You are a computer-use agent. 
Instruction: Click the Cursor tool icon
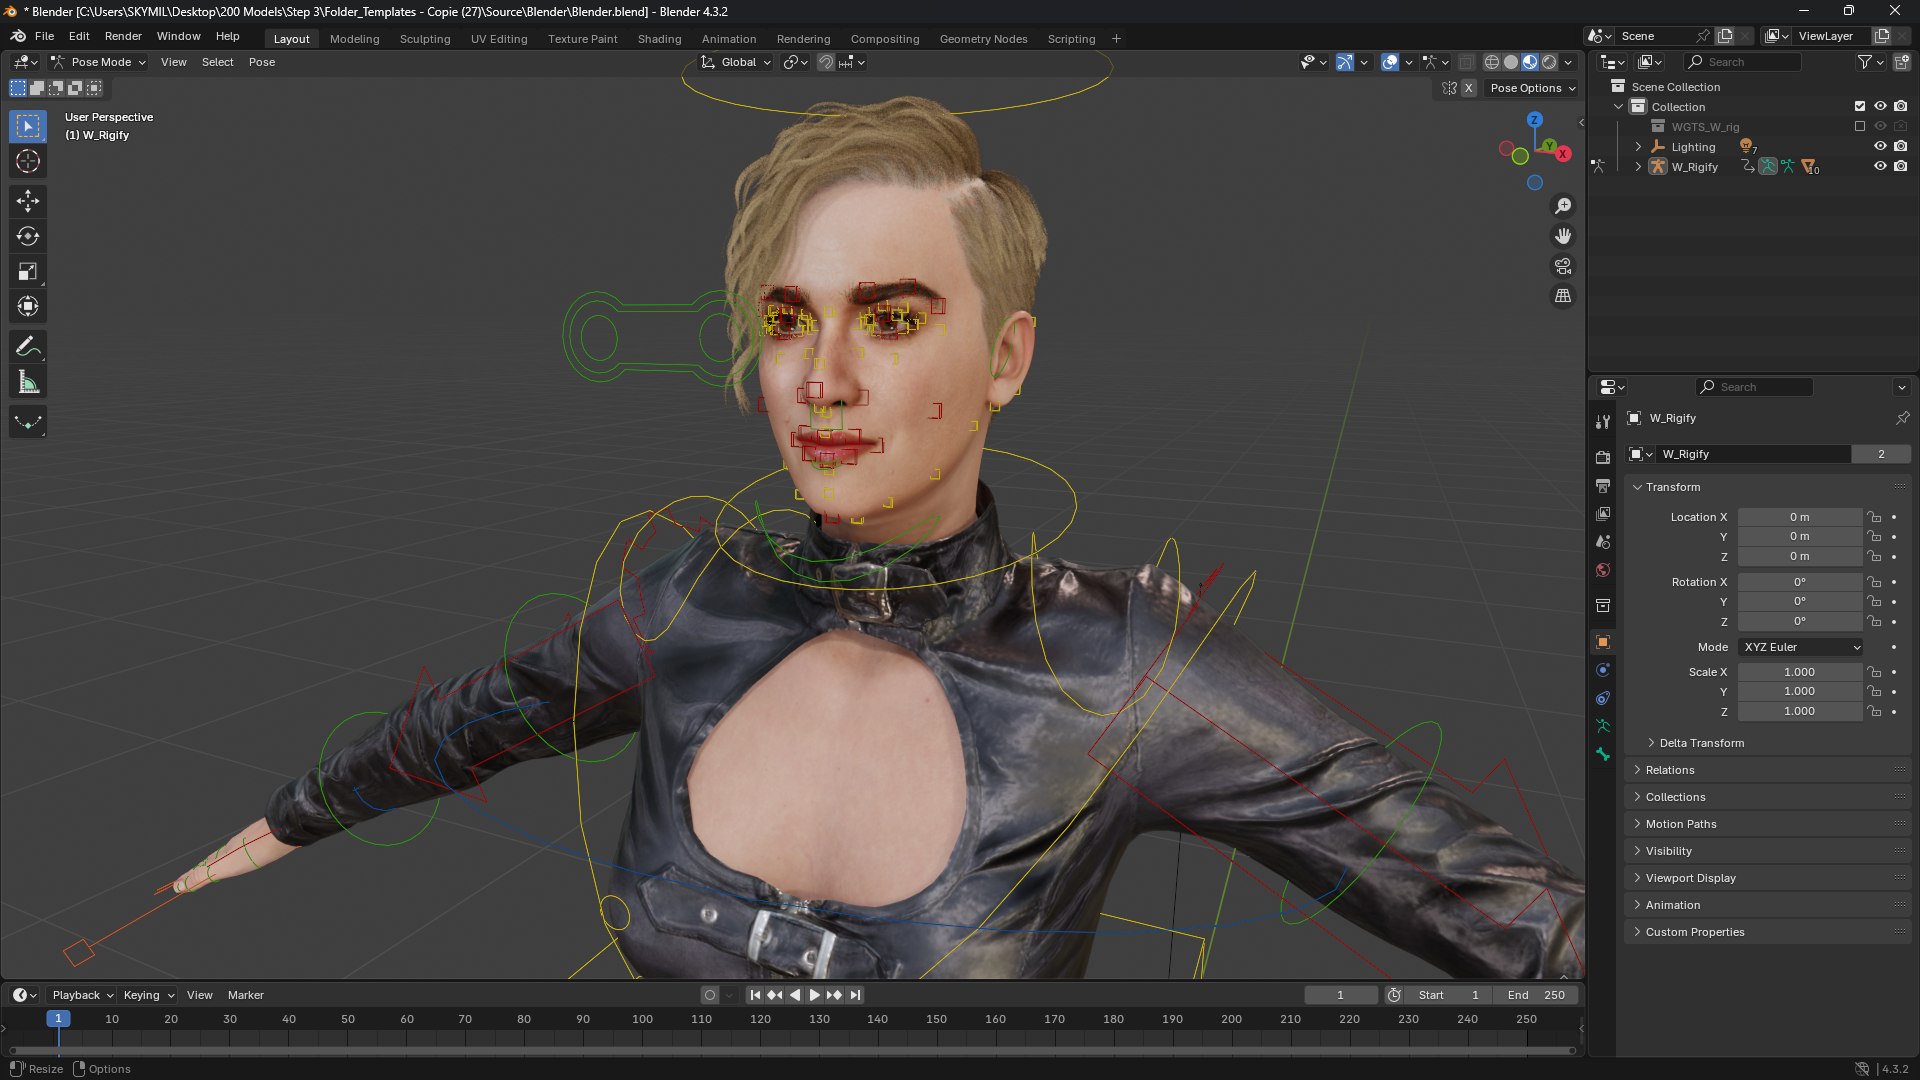[28, 161]
